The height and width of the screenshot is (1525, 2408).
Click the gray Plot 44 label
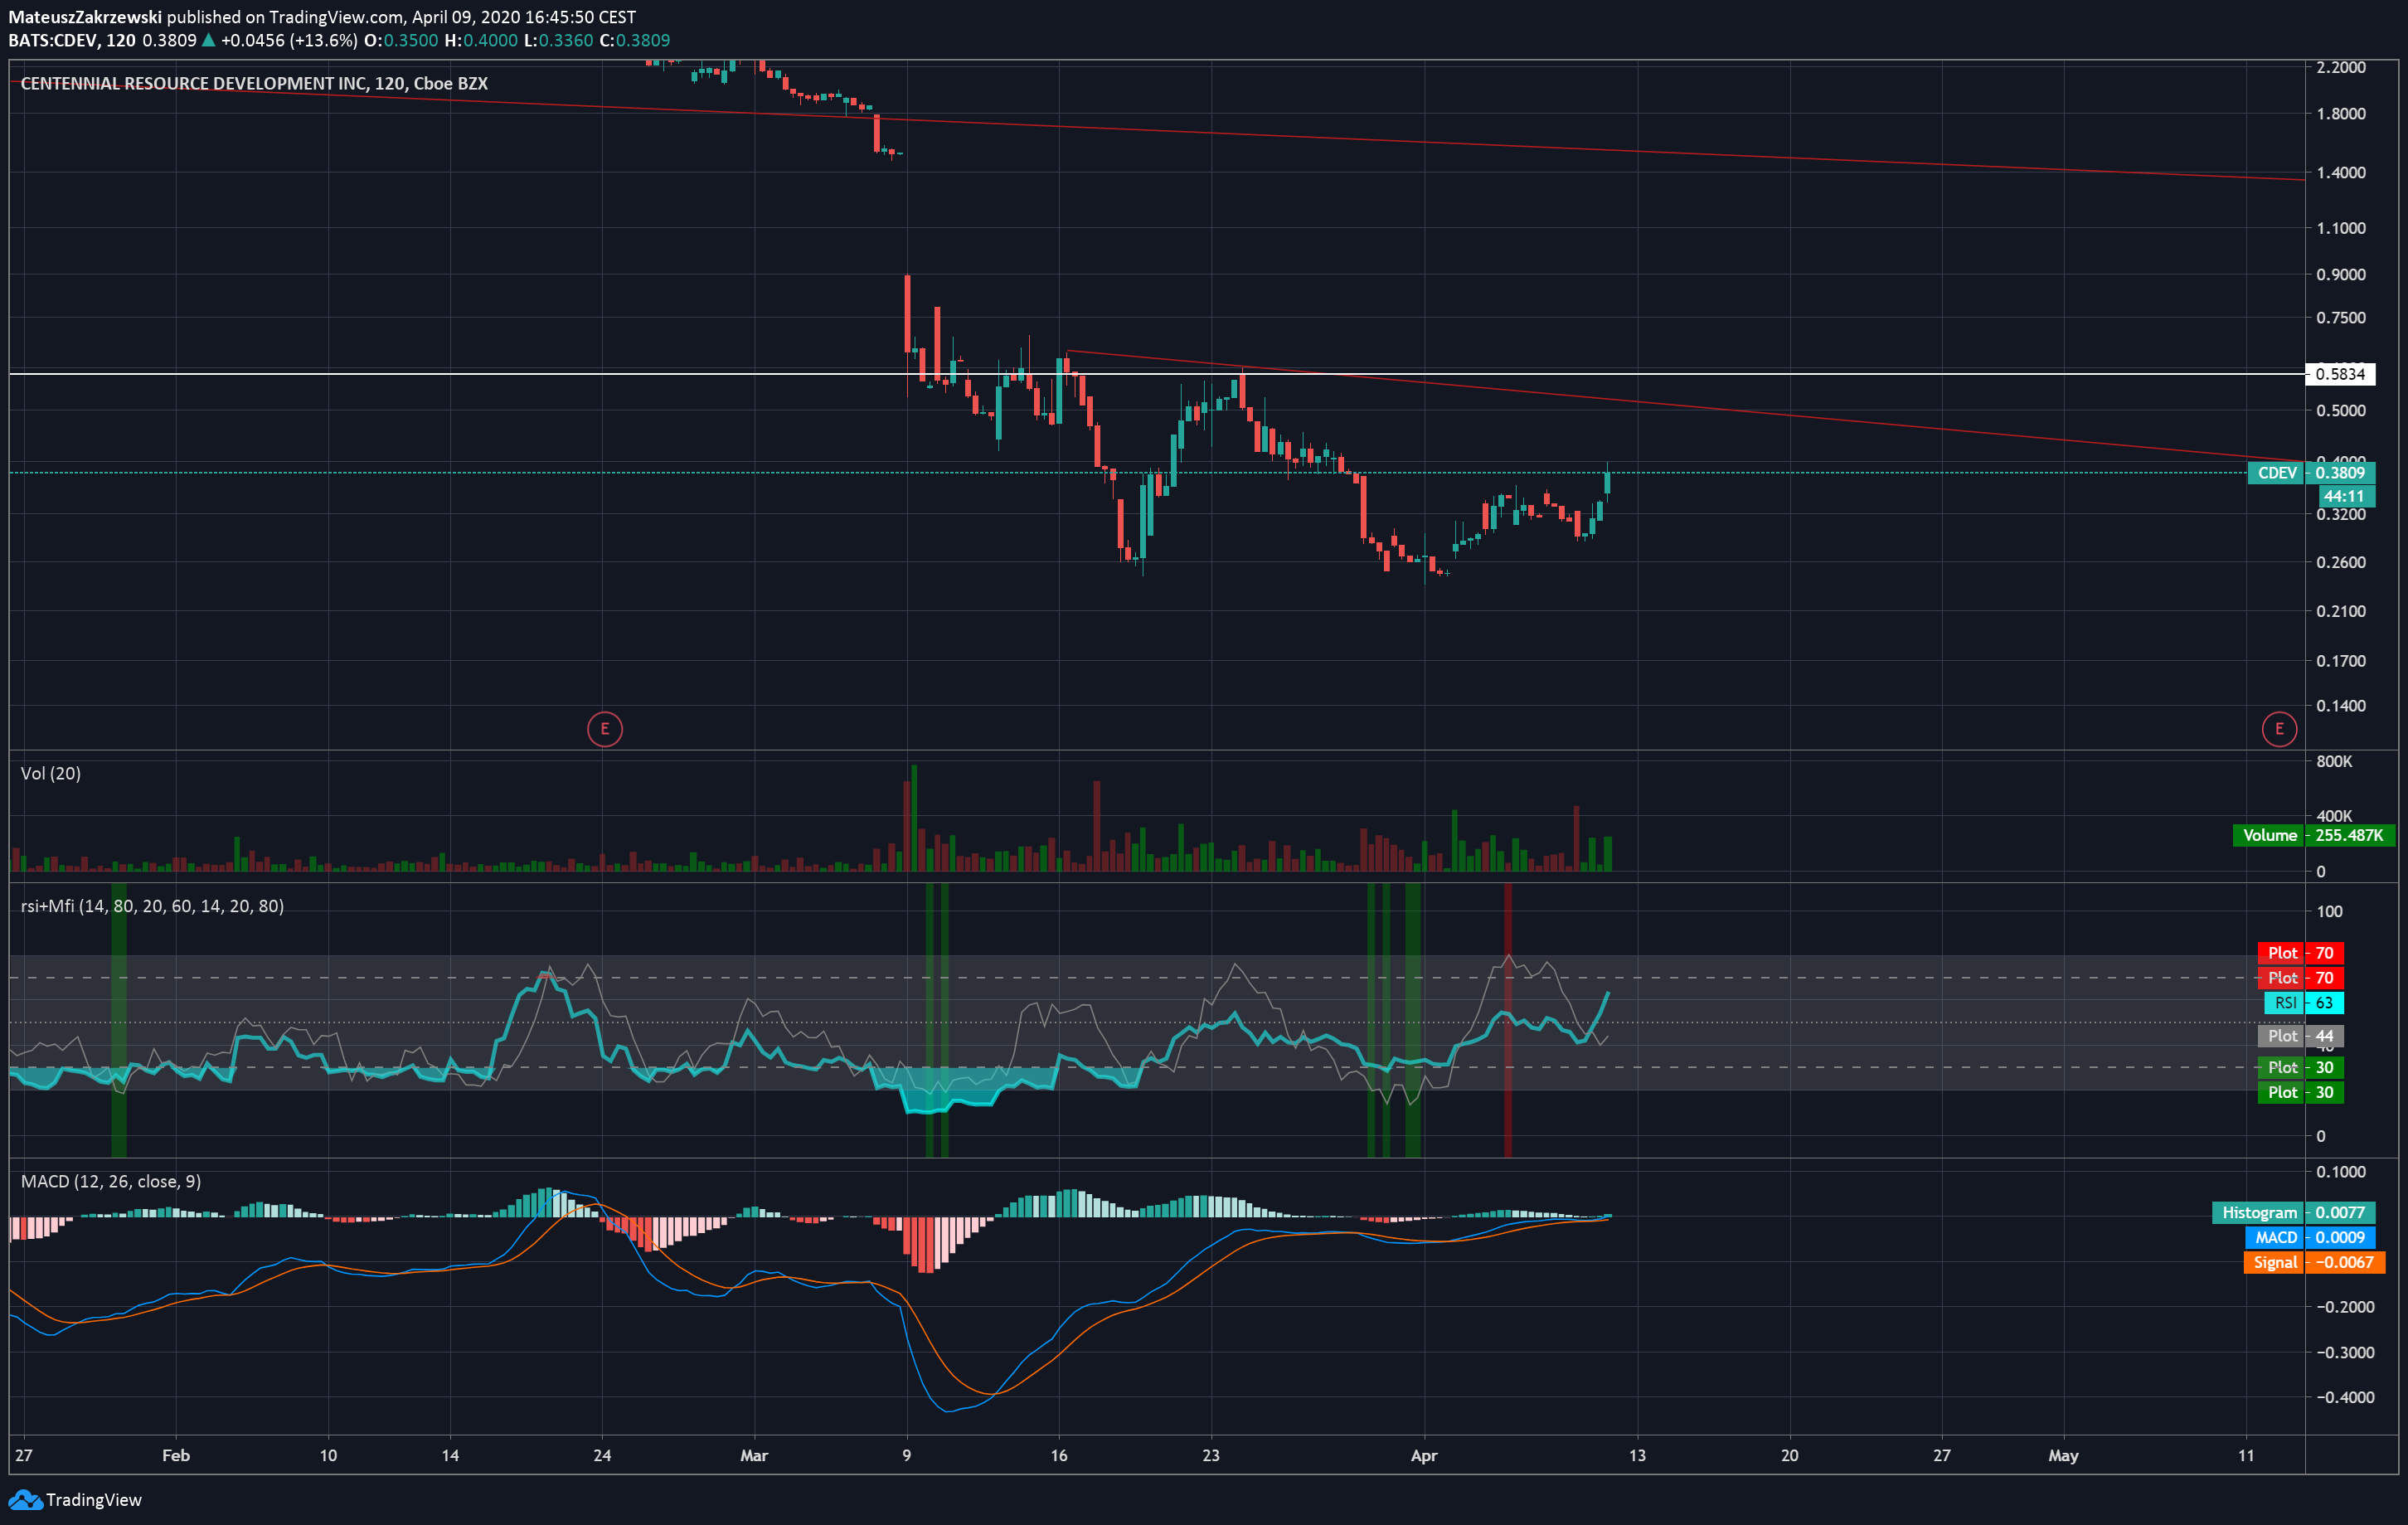pos(2300,1036)
